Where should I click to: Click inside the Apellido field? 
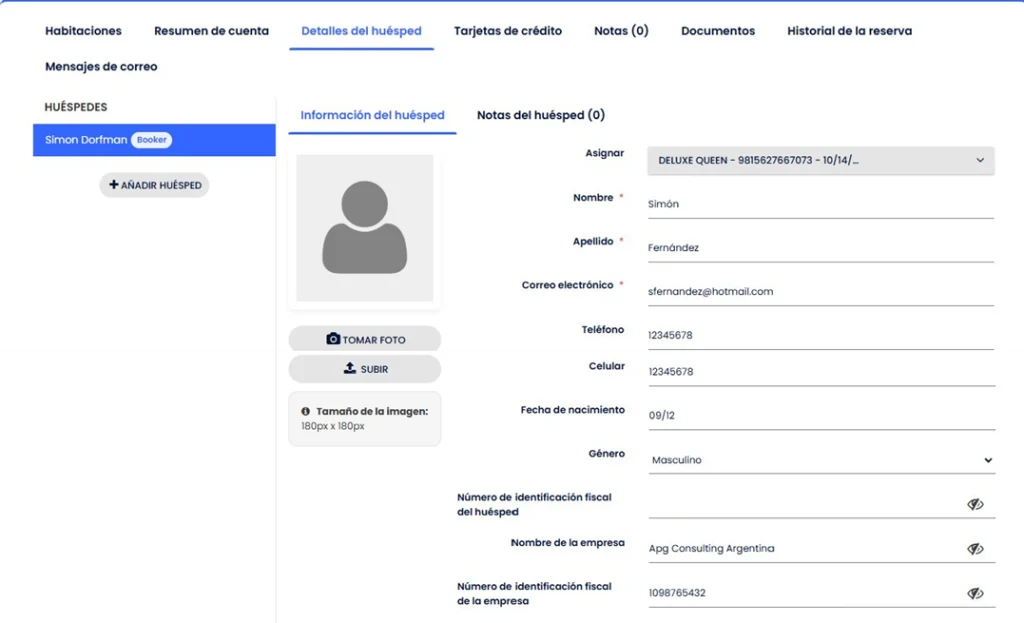pyautogui.click(x=820, y=247)
